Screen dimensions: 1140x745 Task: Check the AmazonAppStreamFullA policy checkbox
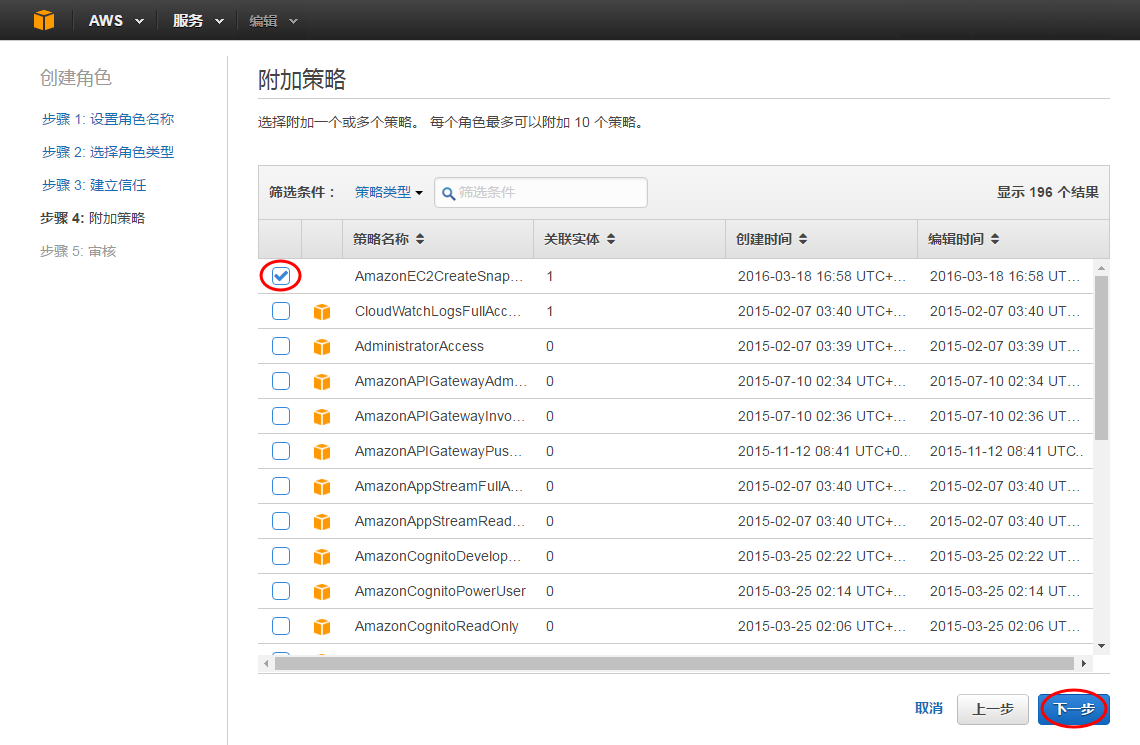[281, 486]
